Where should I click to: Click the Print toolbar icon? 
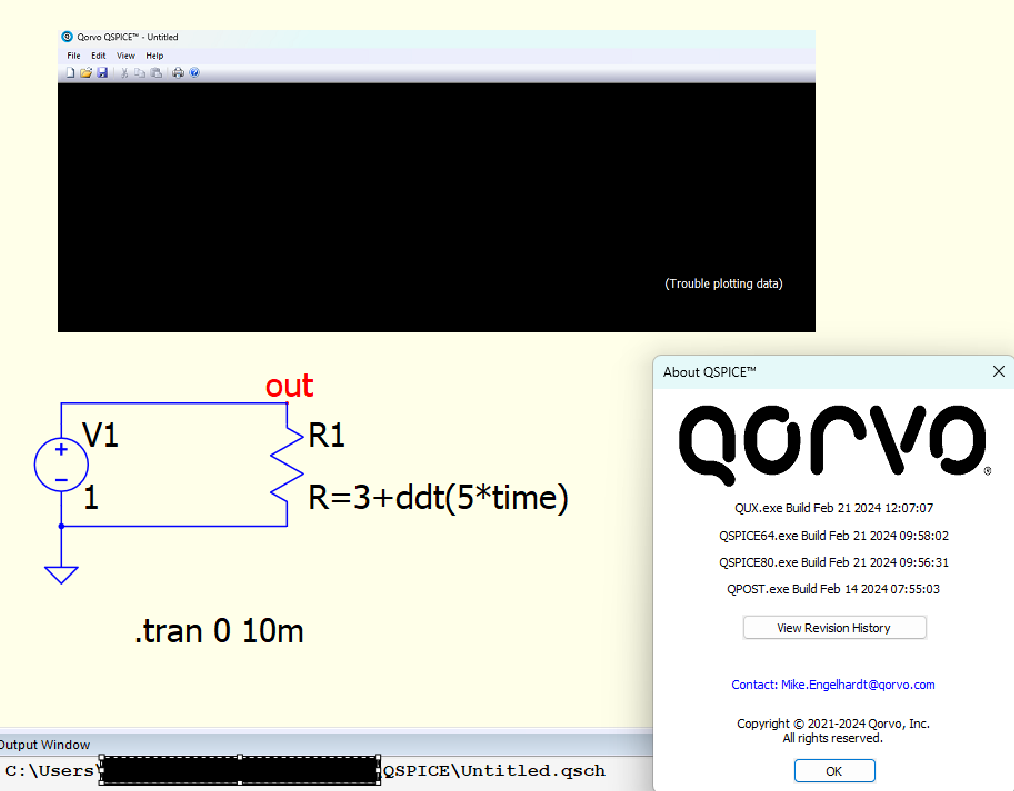click(178, 73)
